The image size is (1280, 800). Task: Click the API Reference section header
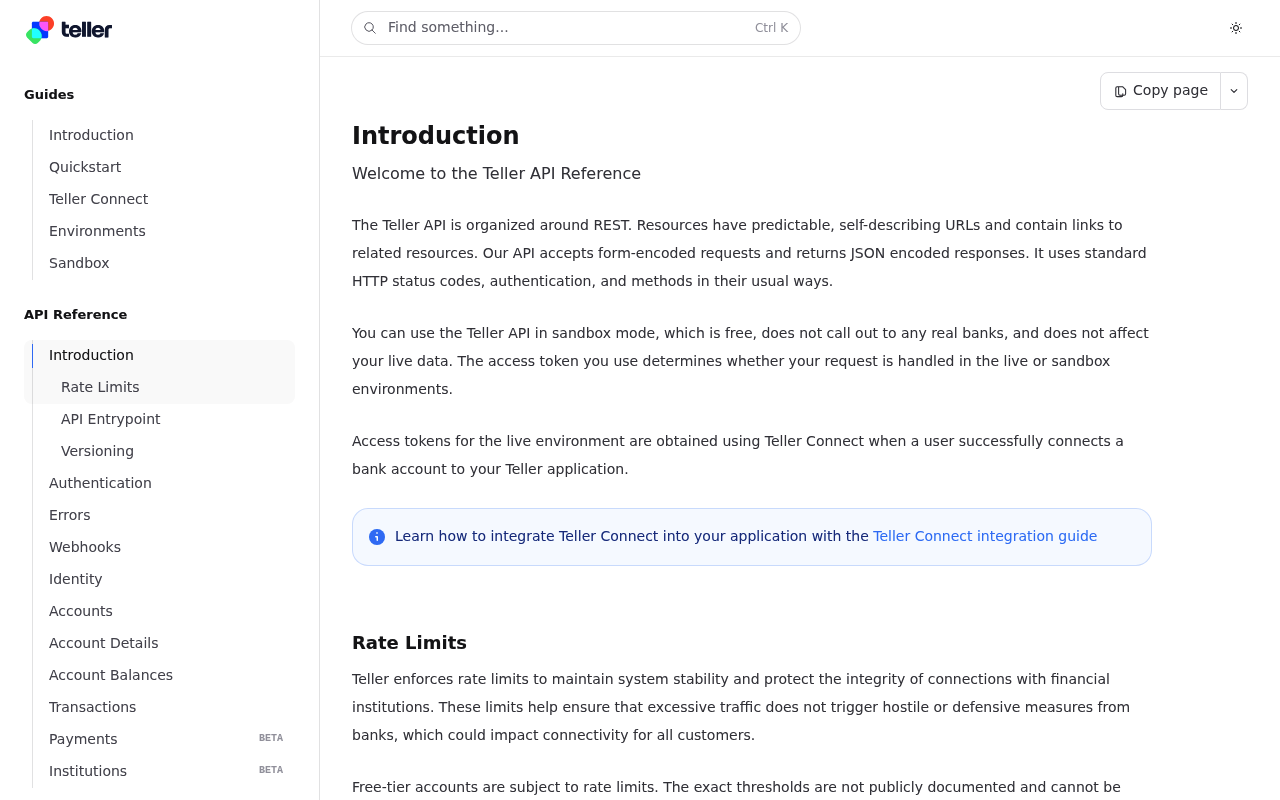pos(76,315)
